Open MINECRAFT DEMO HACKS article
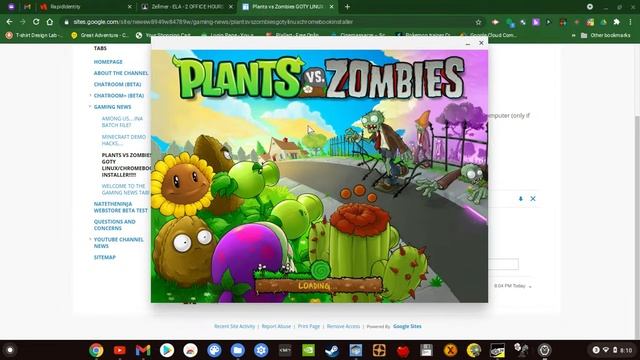The height and width of the screenshot is (360, 640). [124, 140]
